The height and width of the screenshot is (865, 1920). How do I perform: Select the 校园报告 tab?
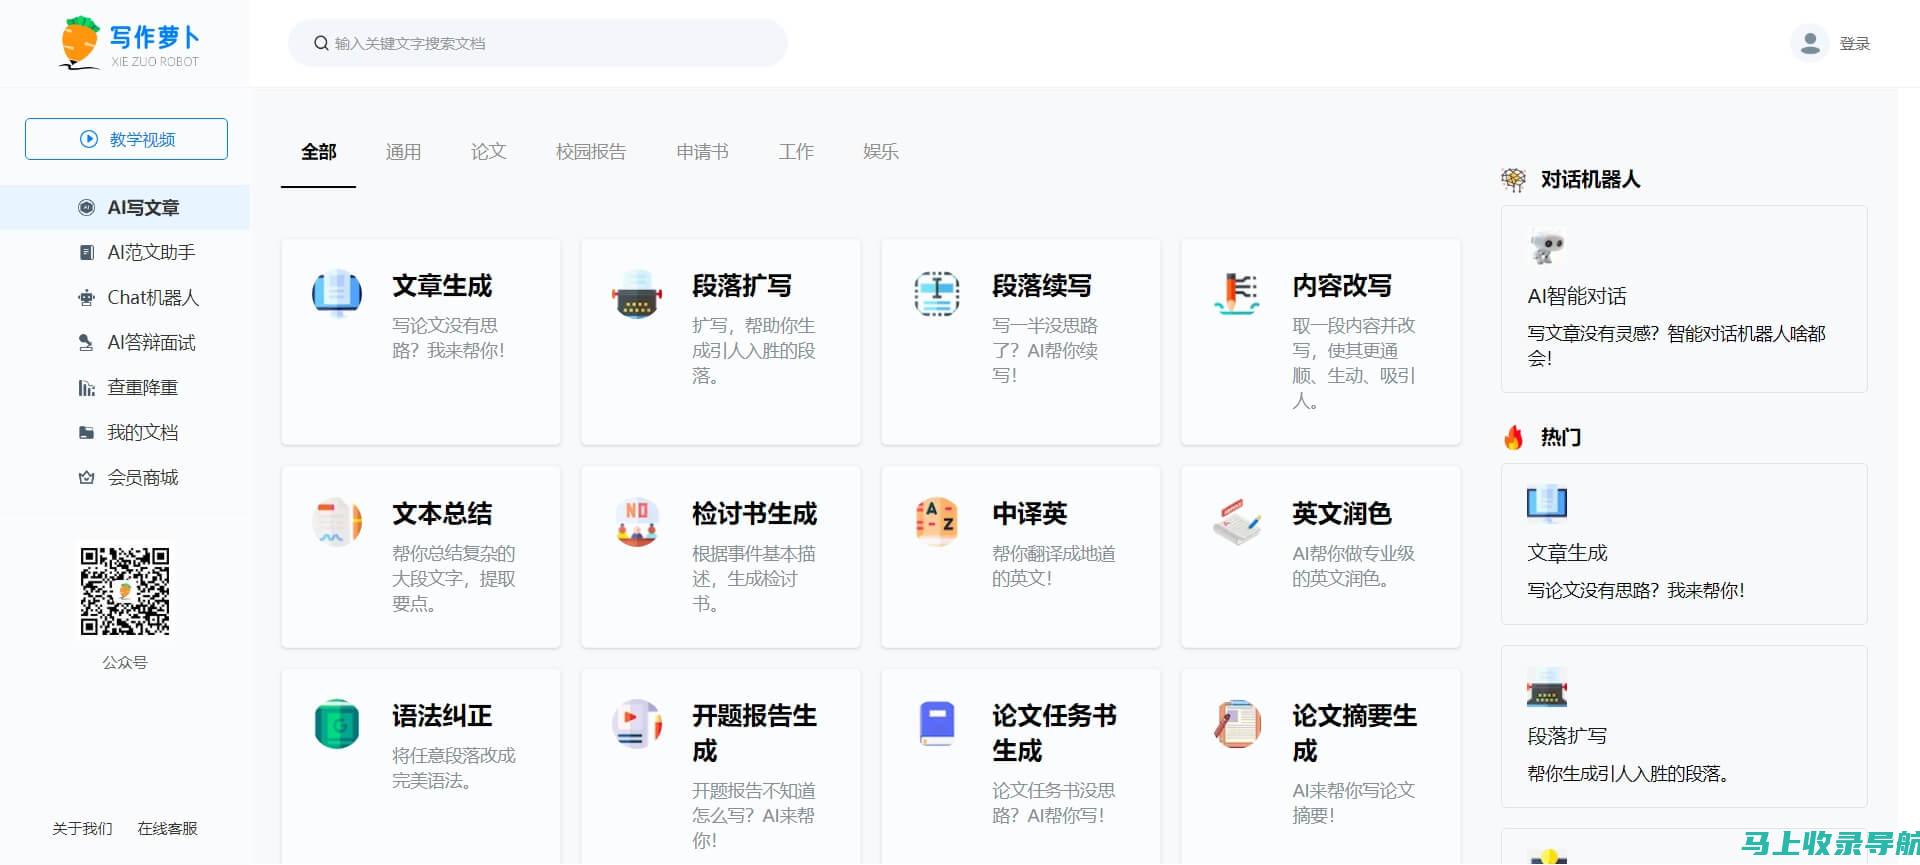click(x=591, y=152)
